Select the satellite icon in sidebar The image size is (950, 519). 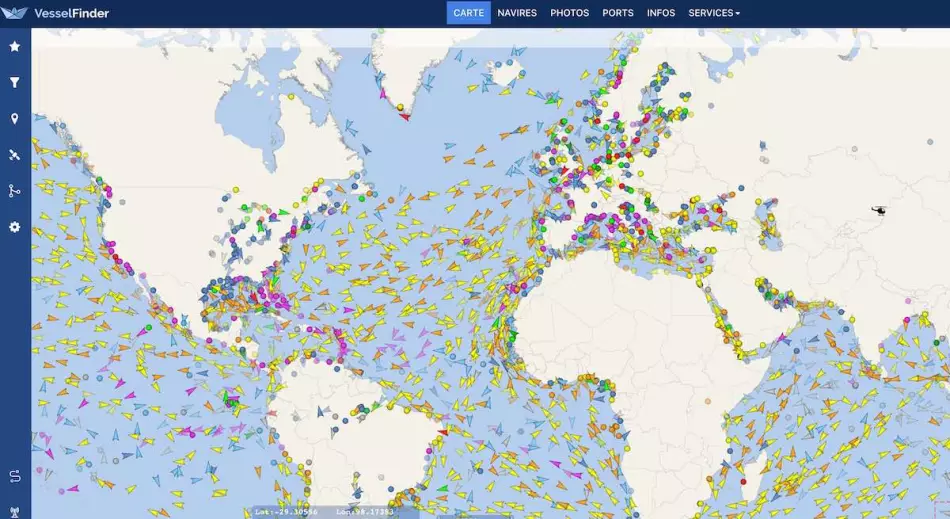click(x=15, y=155)
